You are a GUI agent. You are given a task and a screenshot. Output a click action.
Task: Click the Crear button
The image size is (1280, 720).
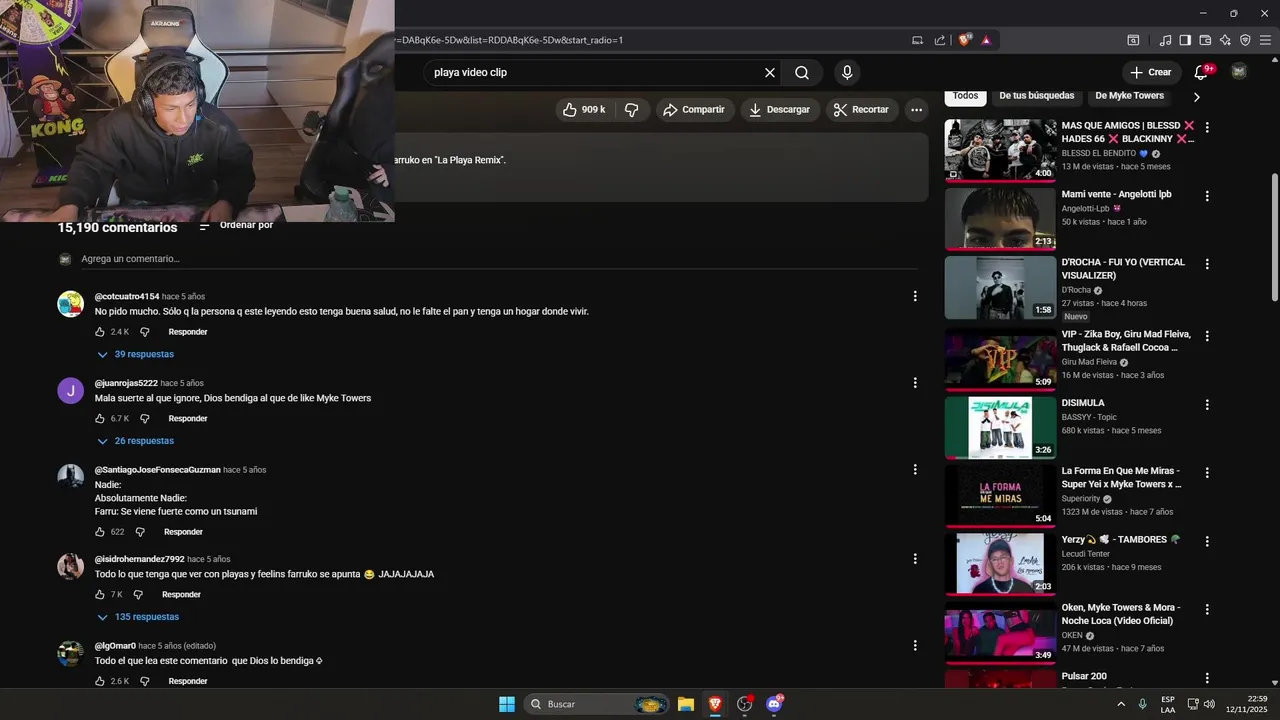(1150, 72)
